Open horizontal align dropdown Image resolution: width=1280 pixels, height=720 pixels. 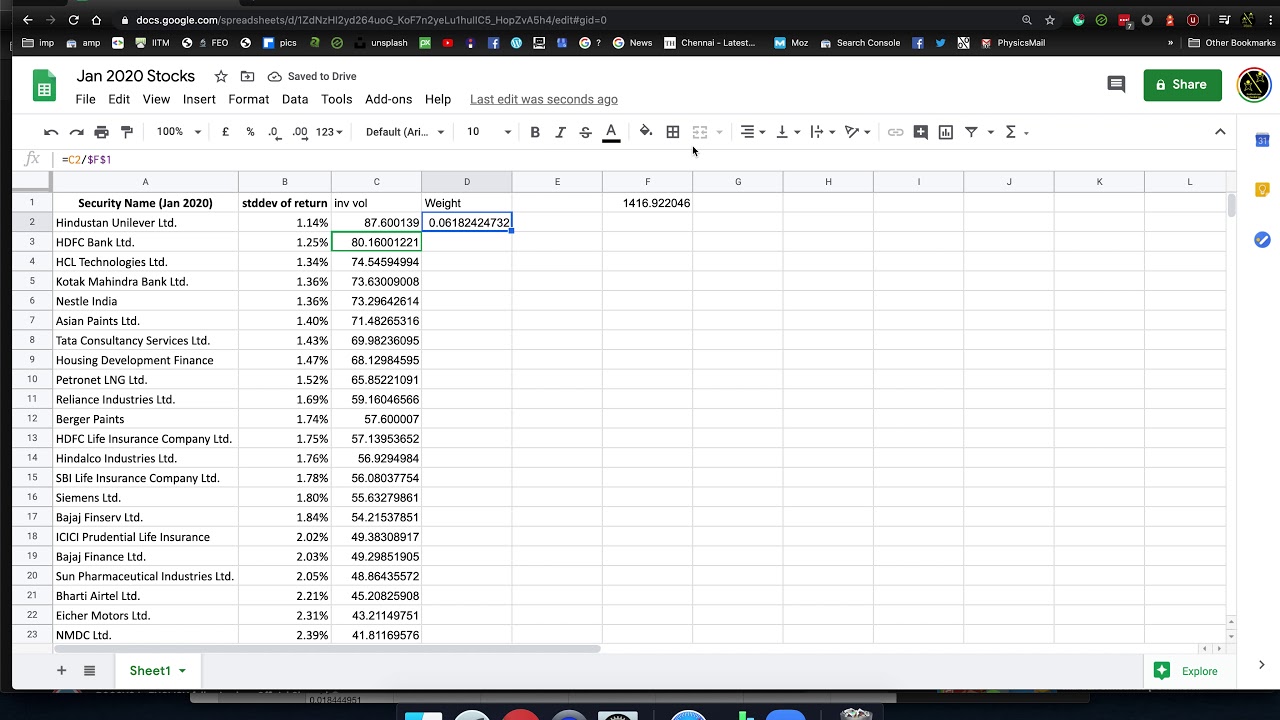click(752, 132)
